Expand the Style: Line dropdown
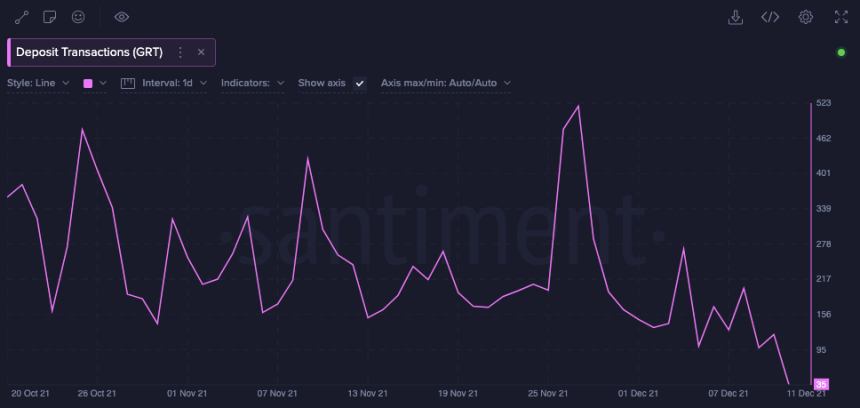The height and width of the screenshot is (408, 860). (x=38, y=83)
